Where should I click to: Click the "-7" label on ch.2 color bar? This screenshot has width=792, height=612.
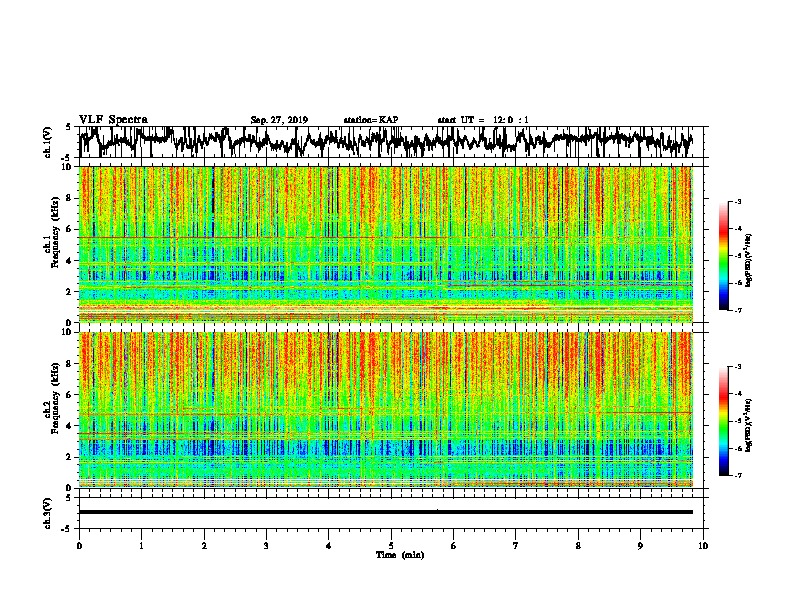point(737,475)
